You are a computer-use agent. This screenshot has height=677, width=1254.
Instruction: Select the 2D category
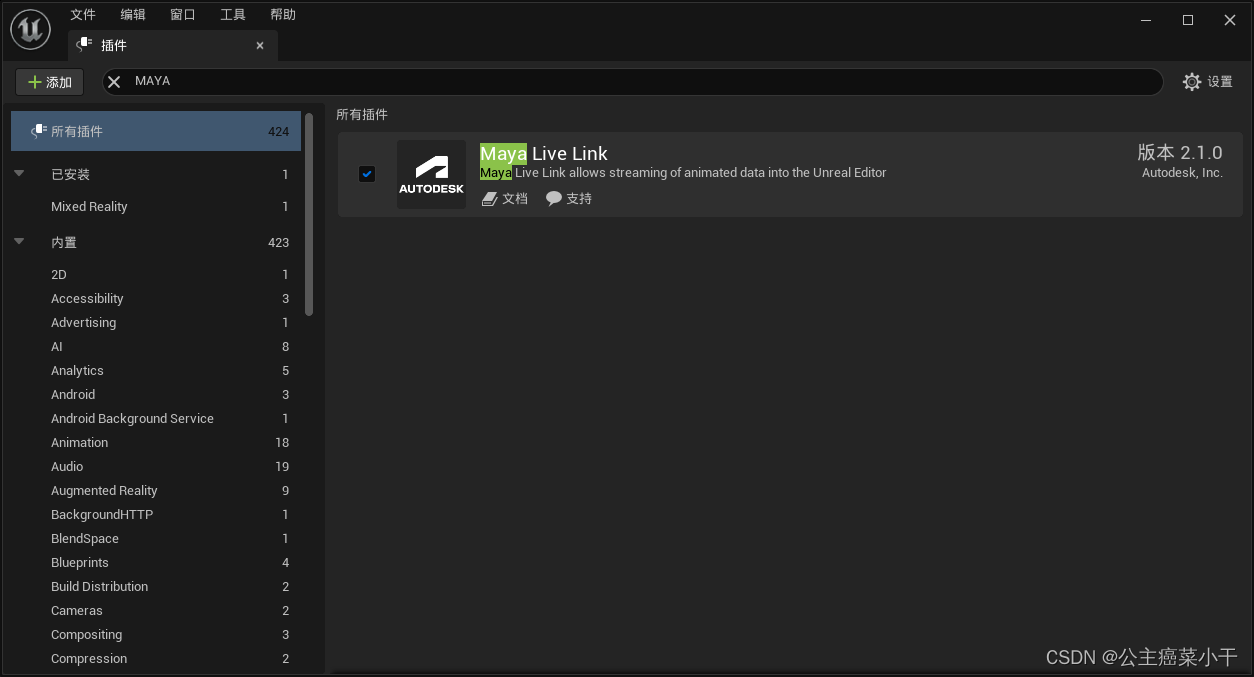point(156,275)
